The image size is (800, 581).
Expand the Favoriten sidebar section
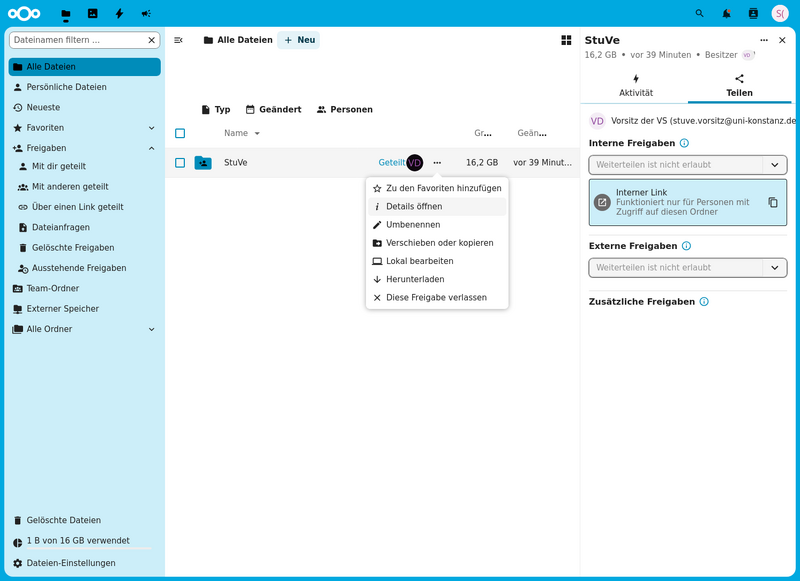point(152,128)
